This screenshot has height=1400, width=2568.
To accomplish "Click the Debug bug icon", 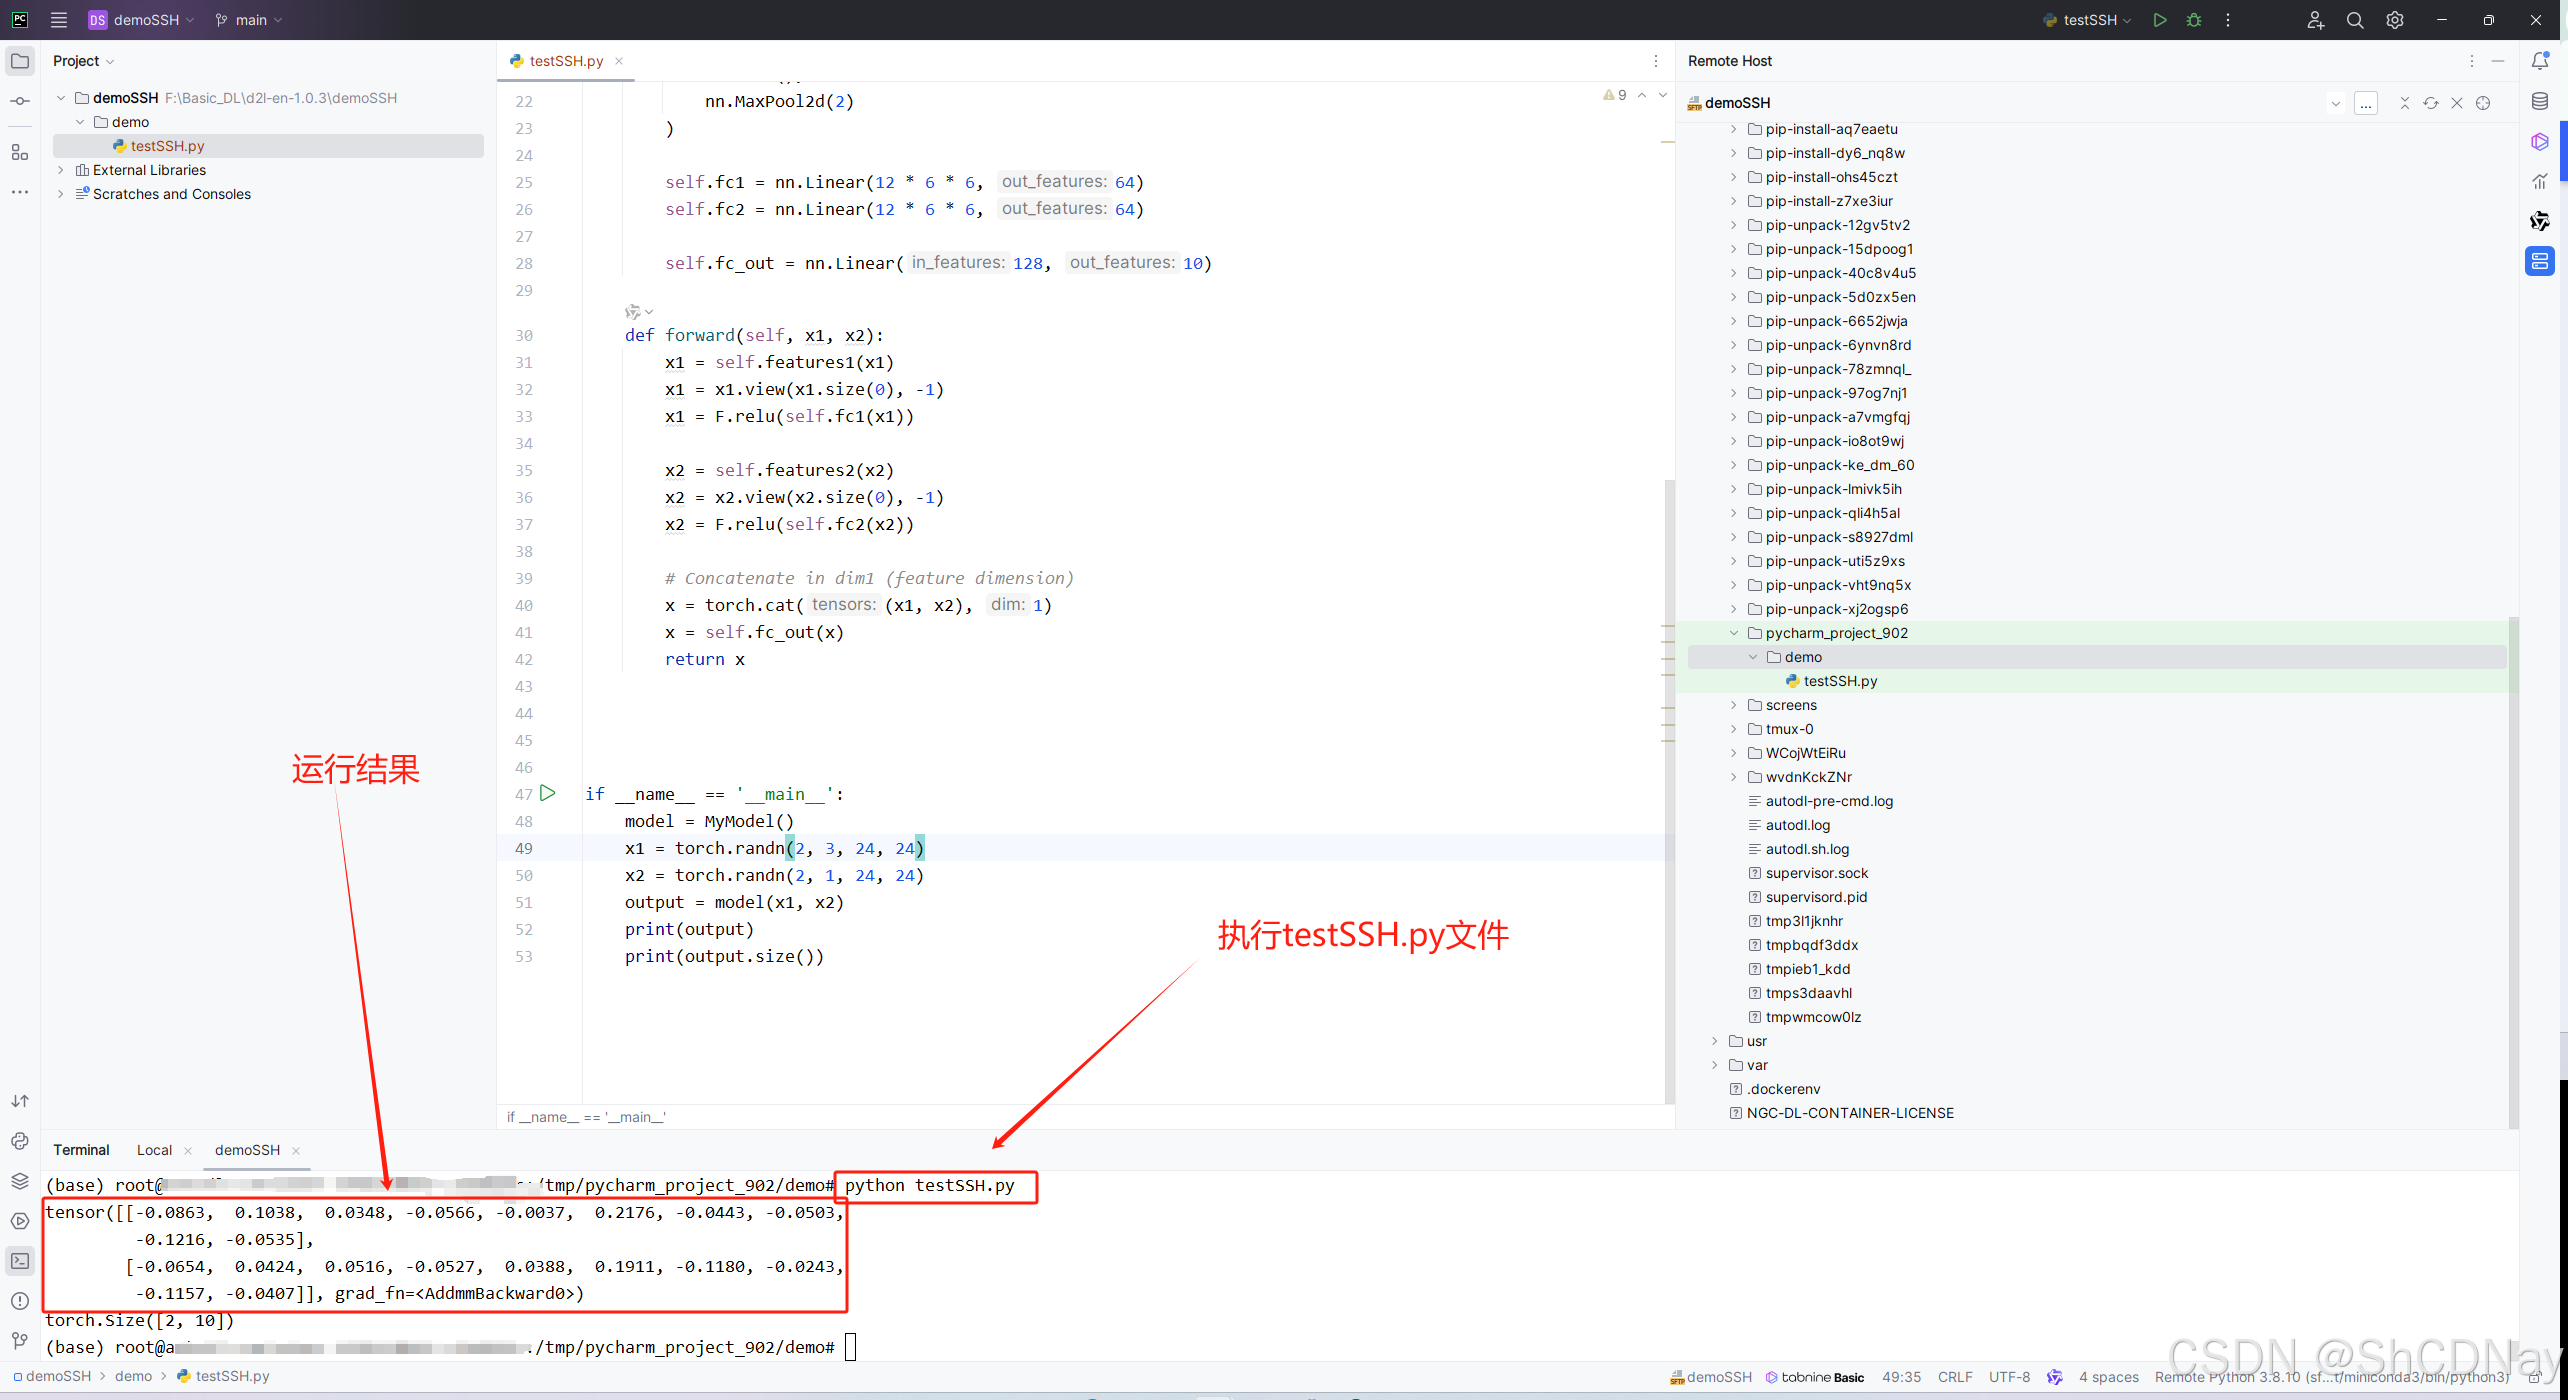I will [2194, 20].
